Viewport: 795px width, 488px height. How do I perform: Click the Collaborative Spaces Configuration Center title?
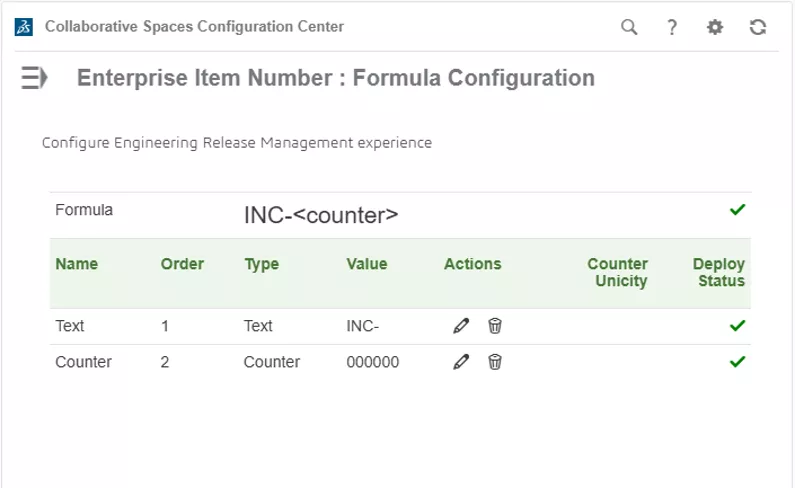point(194,26)
